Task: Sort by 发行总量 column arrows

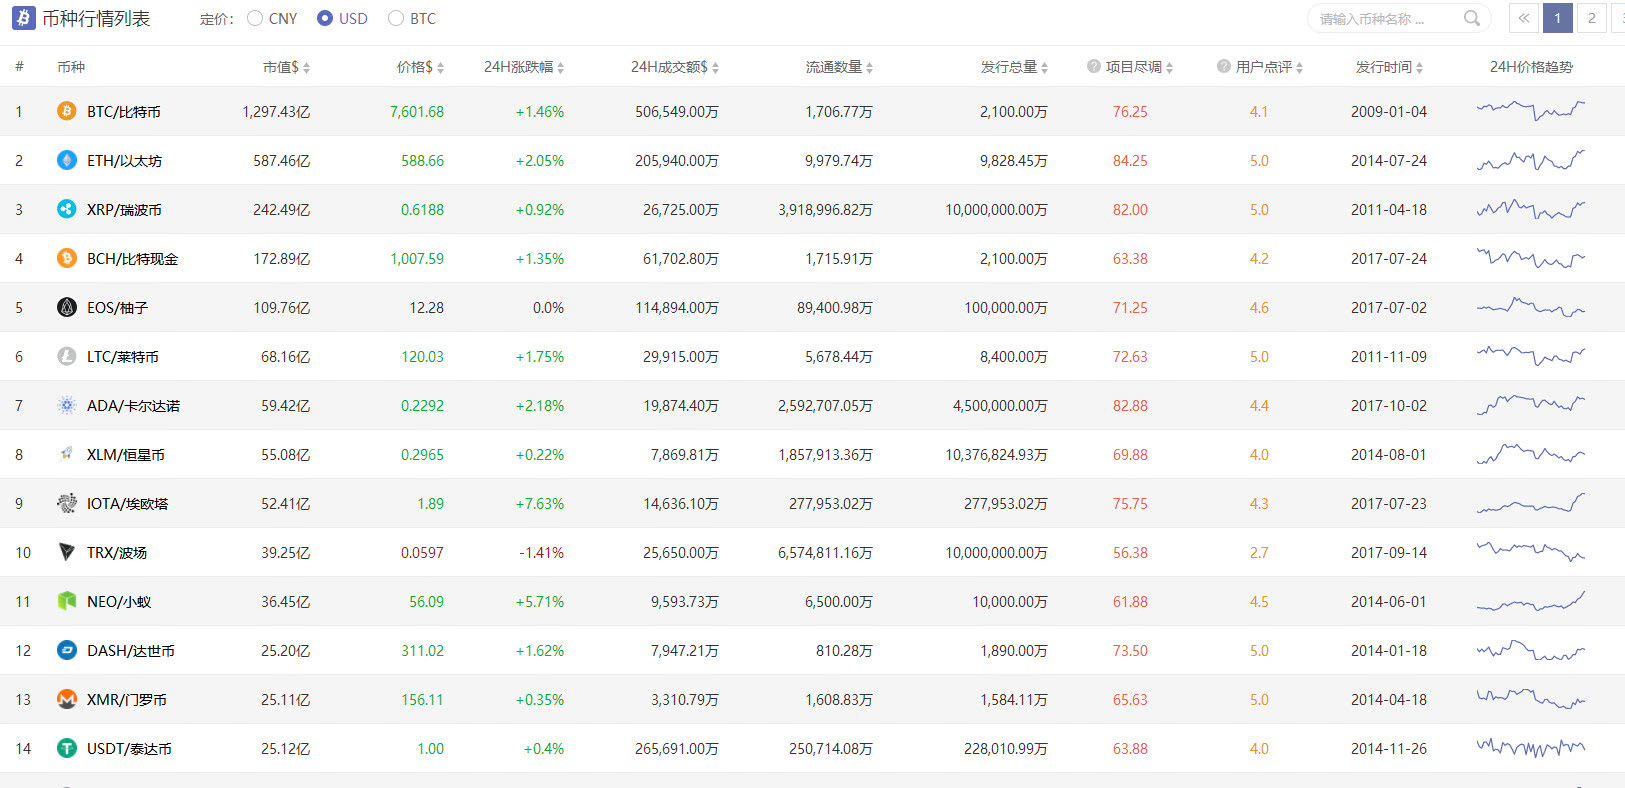Action: [x=1044, y=67]
